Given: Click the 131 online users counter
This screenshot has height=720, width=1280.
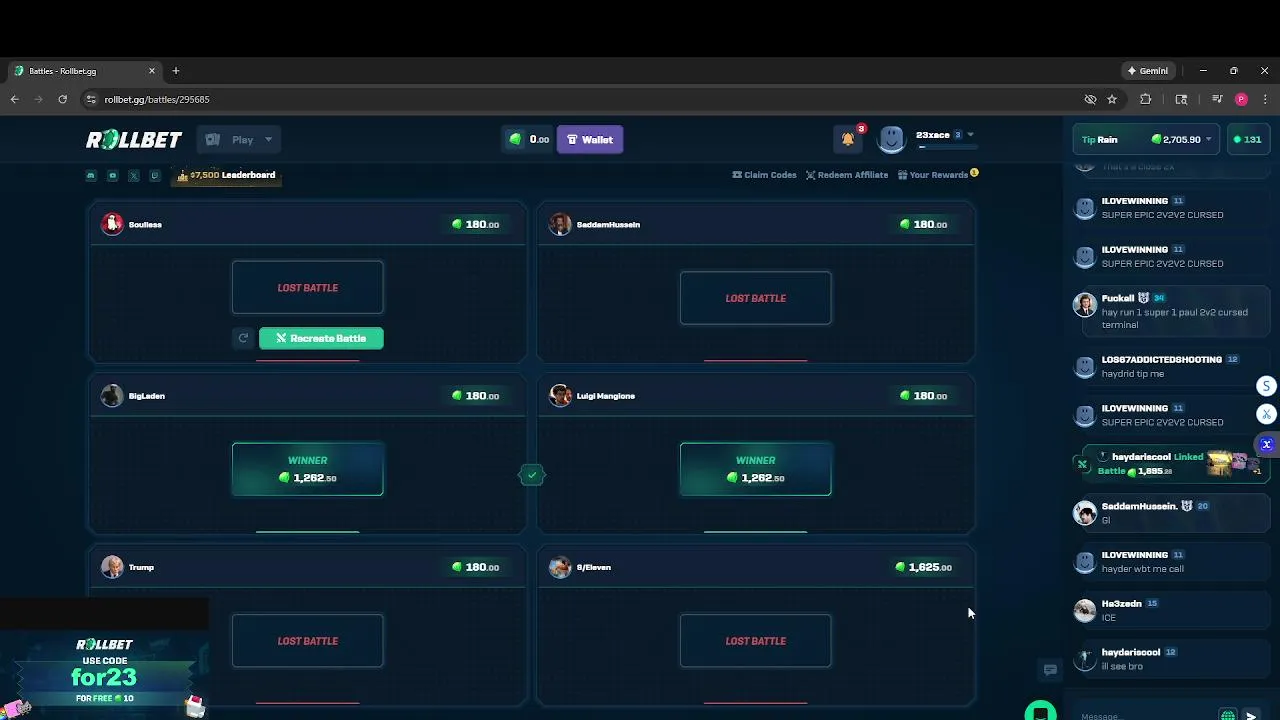Looking at the screenshot, I should click(x=1248, y=140).
